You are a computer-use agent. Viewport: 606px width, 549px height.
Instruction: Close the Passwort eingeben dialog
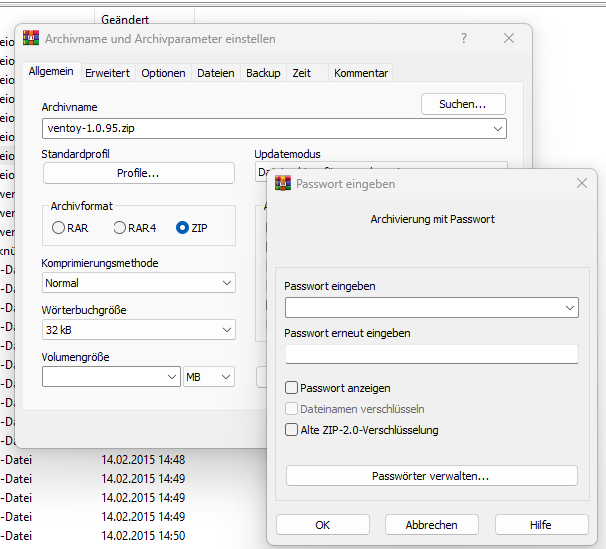[x=582, y=183]
